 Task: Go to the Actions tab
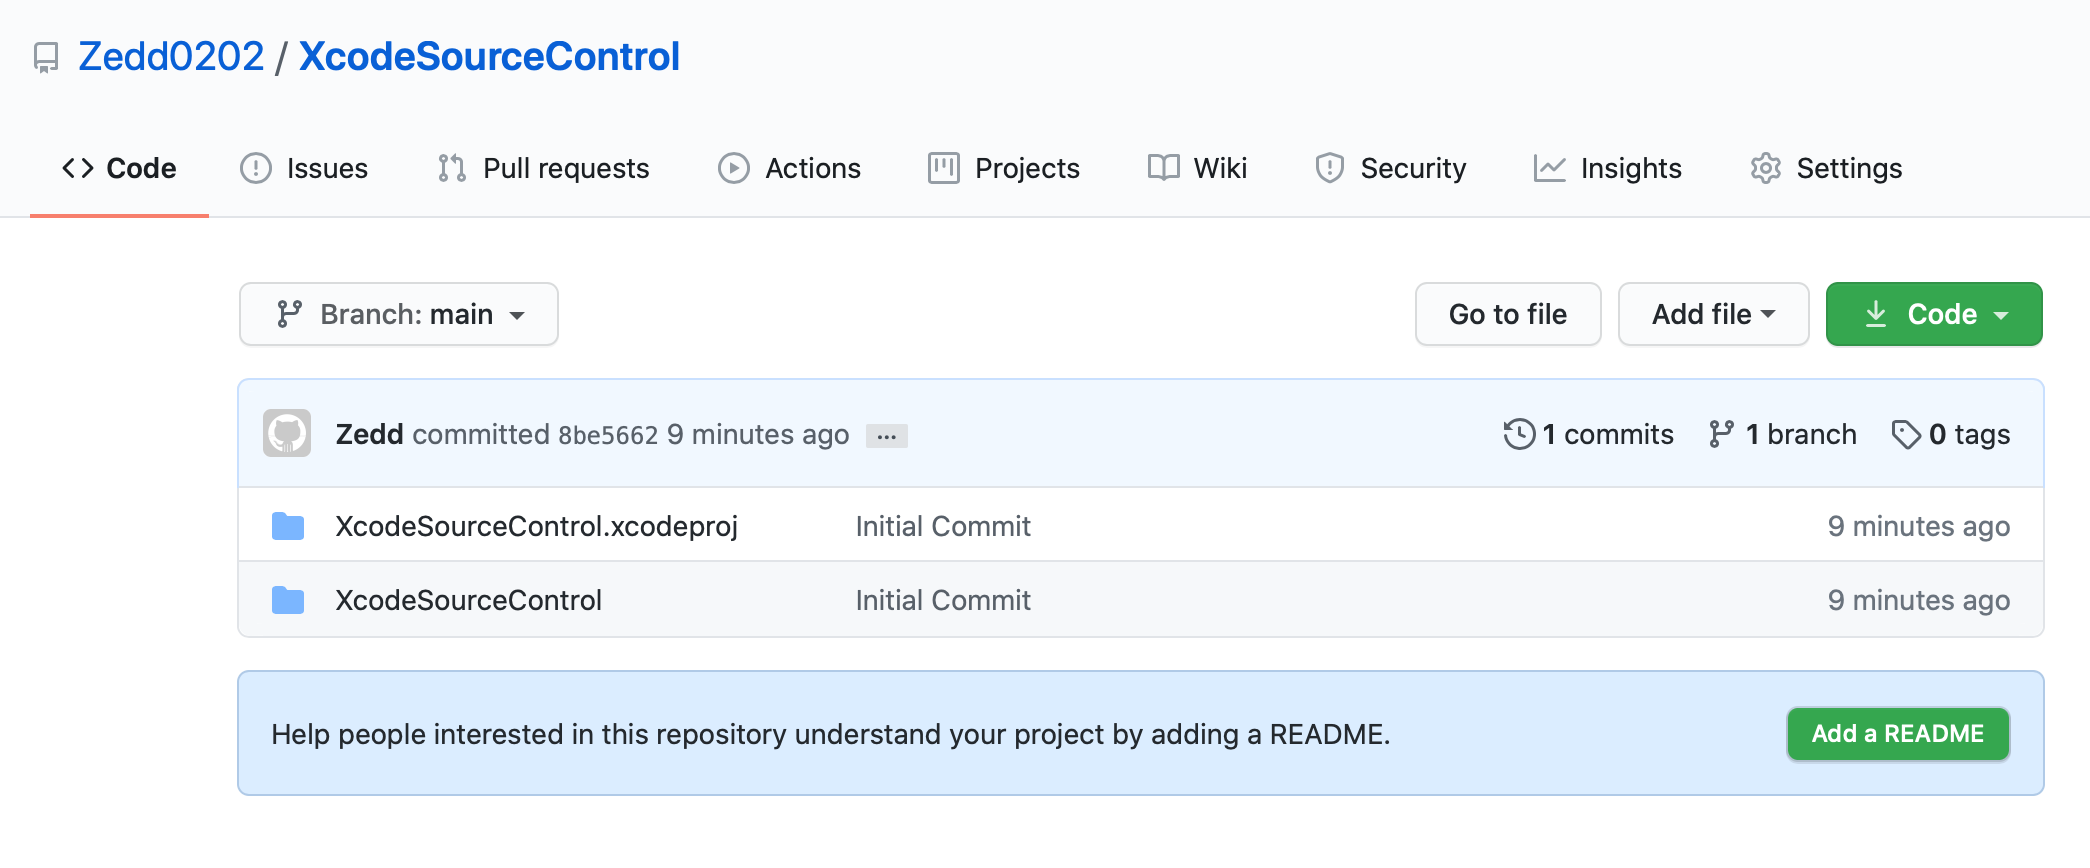click(x=789, y=168)
